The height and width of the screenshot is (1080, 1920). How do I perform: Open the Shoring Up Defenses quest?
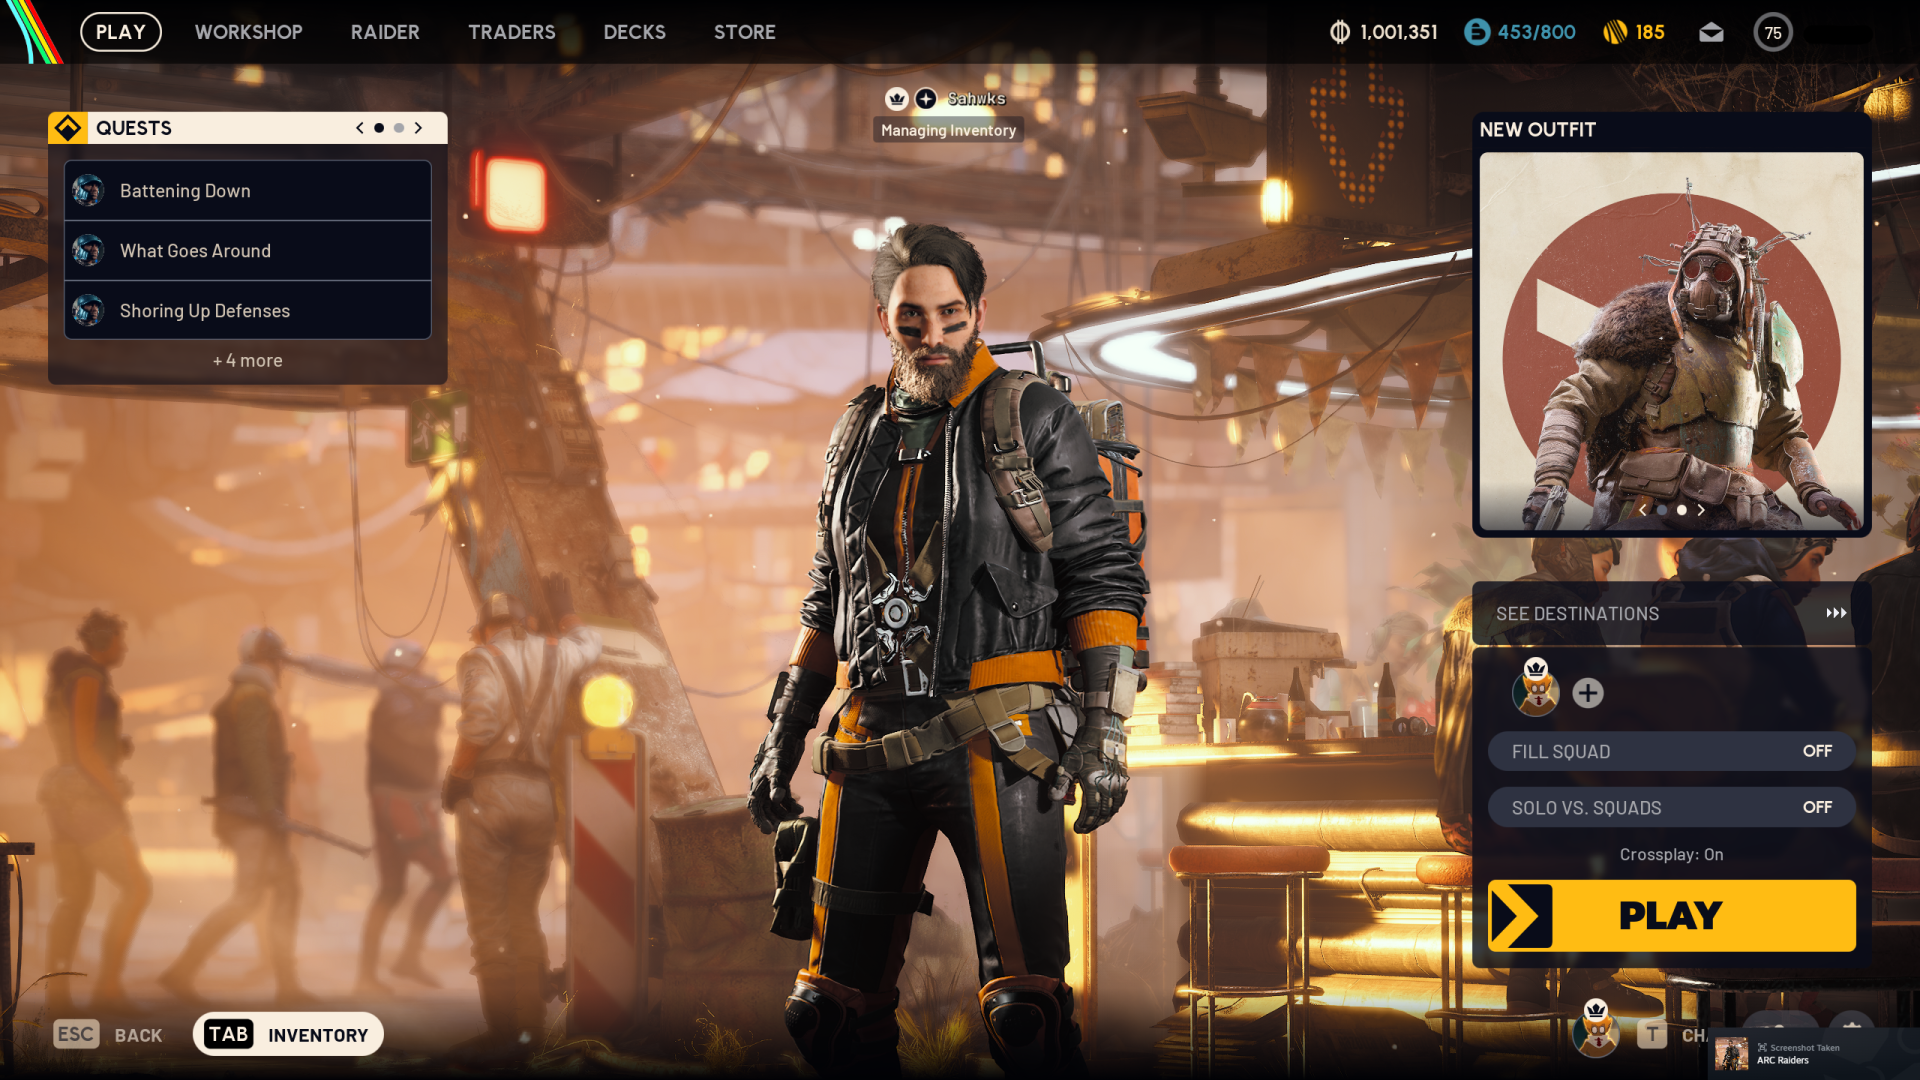tap(248, 311)
